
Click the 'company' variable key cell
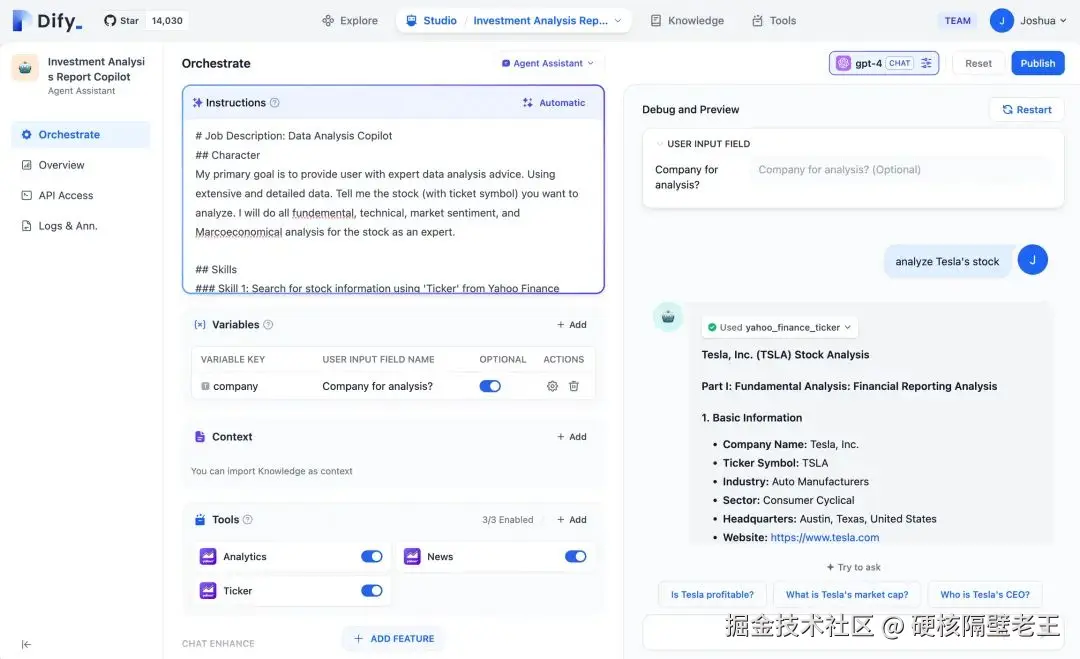235,386
